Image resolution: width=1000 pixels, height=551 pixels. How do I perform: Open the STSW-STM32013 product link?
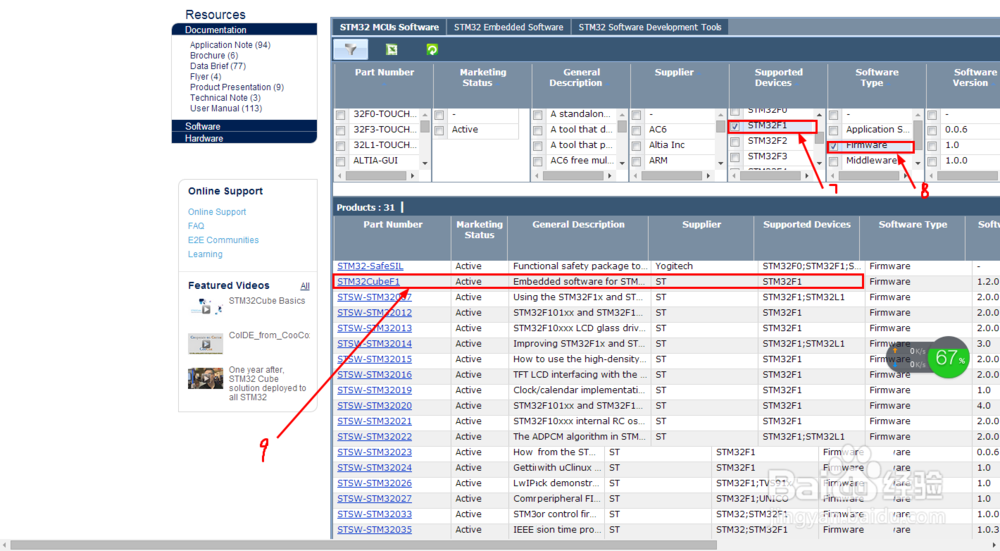[374, 328]
